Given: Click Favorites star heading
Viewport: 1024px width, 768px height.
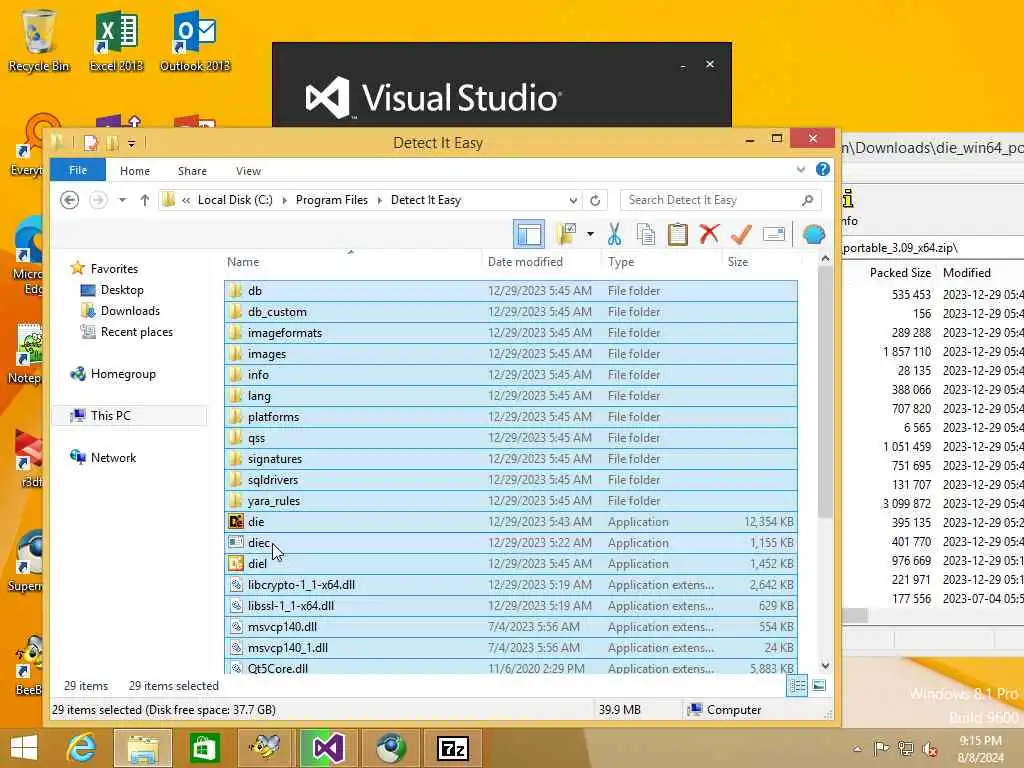Looking at the screenshot, I should (114, 268).
